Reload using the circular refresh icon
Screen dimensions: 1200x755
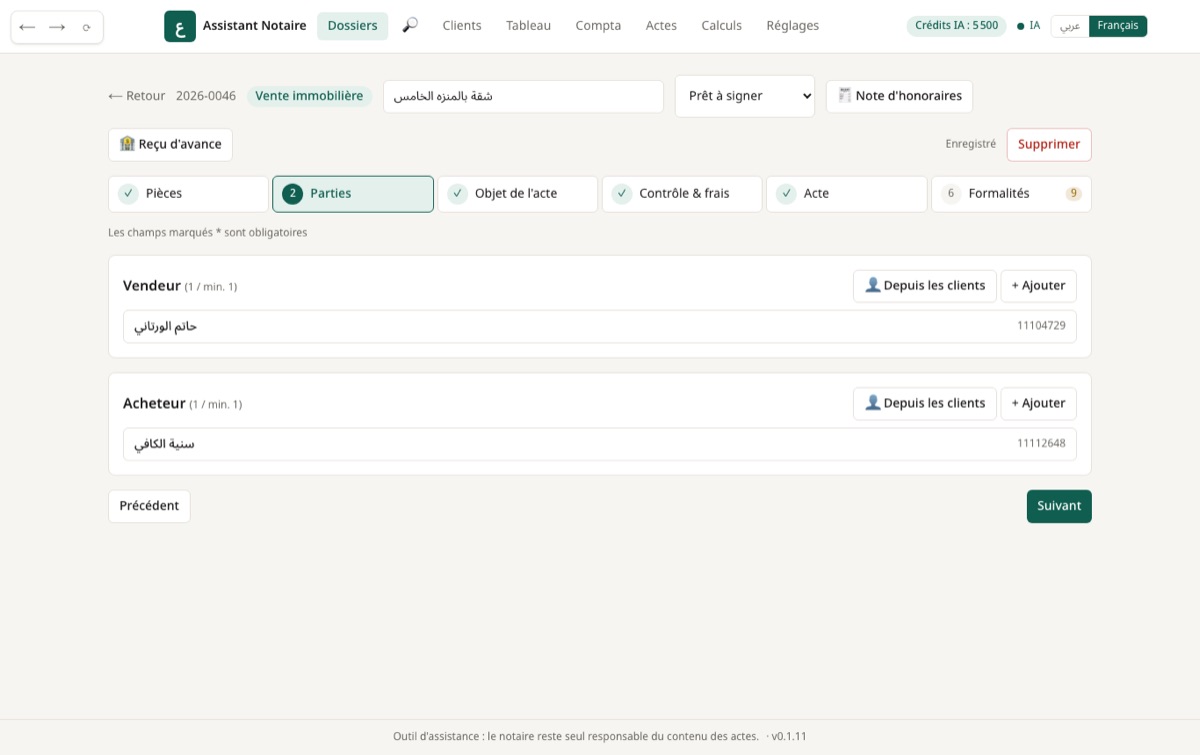pos(87,27)
